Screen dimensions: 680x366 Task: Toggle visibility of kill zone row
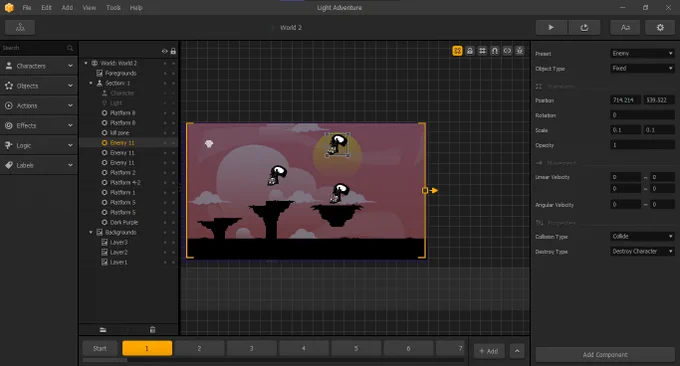click(x=165, y=133)
